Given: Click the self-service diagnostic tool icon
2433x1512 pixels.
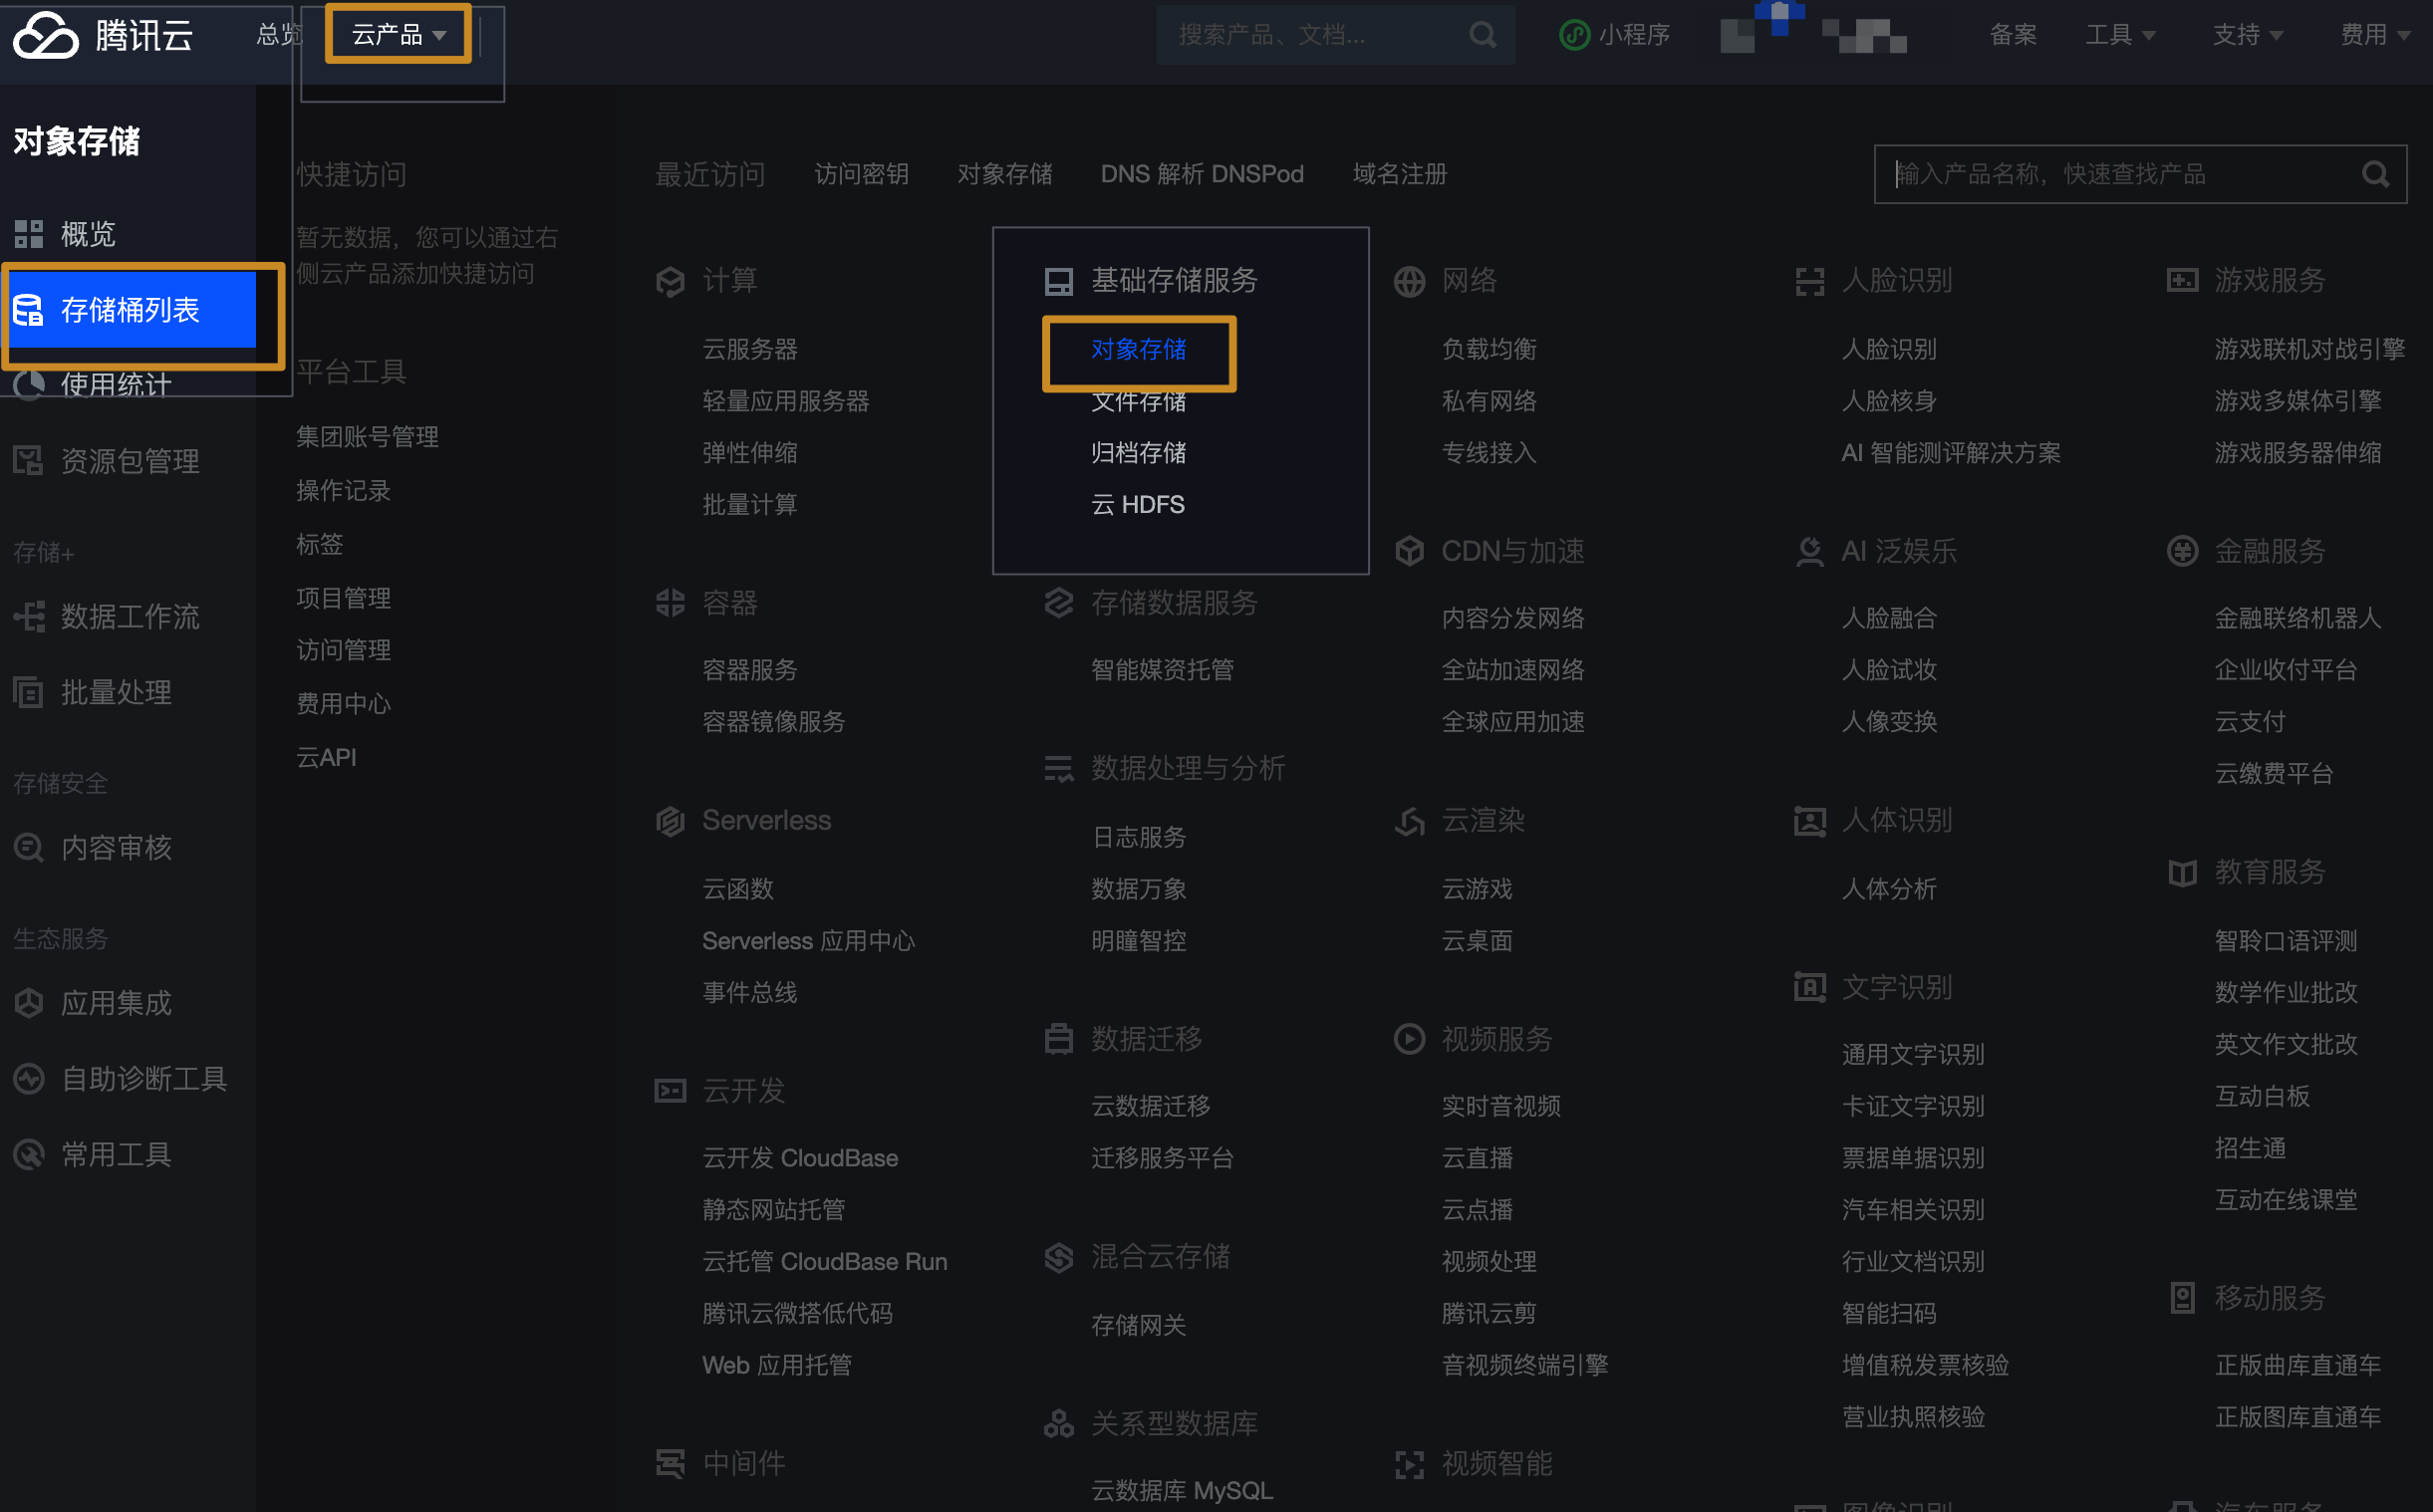Looking at the screenshot, I should 28,1079.
